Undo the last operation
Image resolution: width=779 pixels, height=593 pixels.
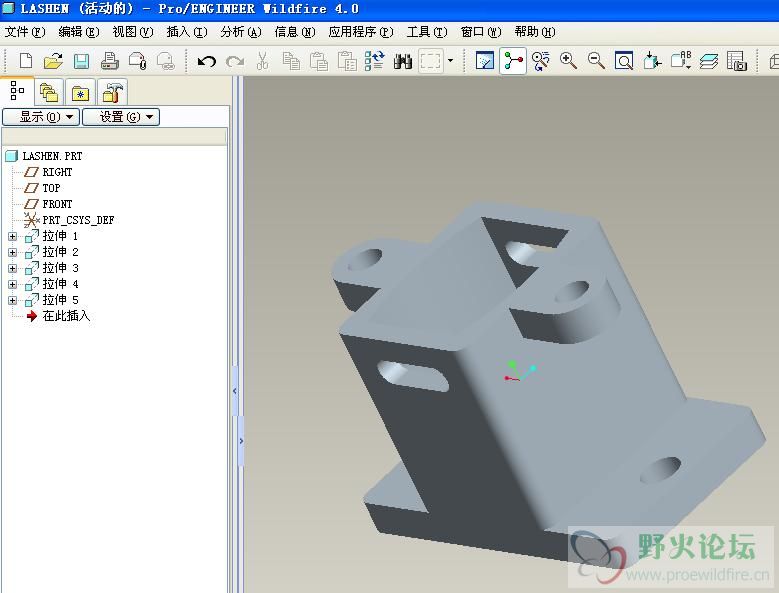click(207, 62)
